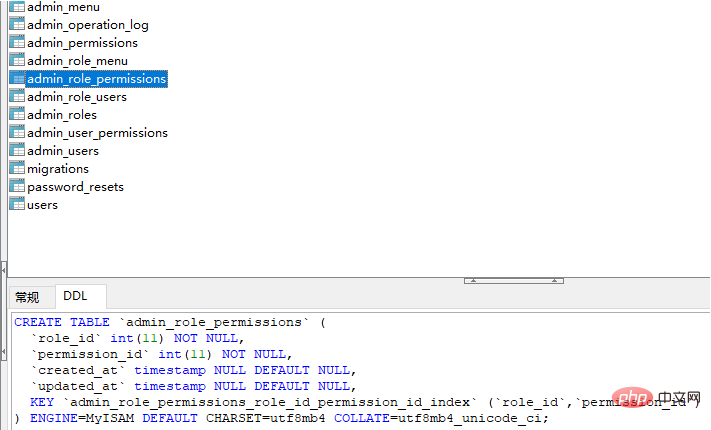Select the admin_role_users table name
Viewport: 711px width, 430px height.
77,97
